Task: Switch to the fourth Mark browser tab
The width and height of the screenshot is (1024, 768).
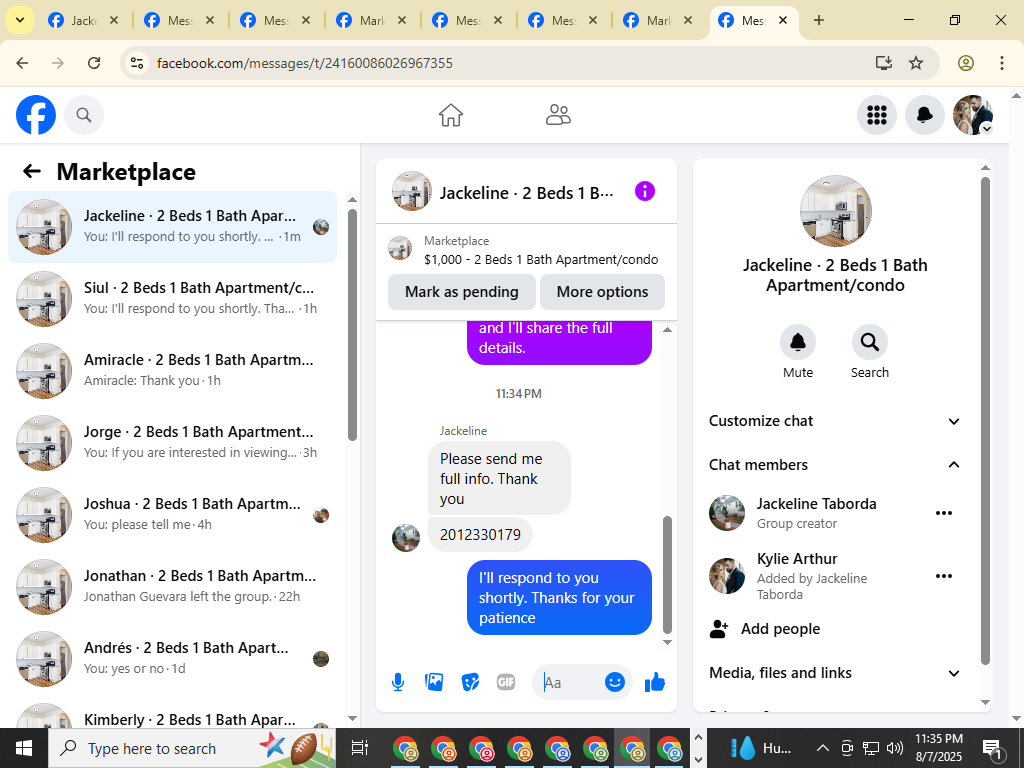Action: 372,20
